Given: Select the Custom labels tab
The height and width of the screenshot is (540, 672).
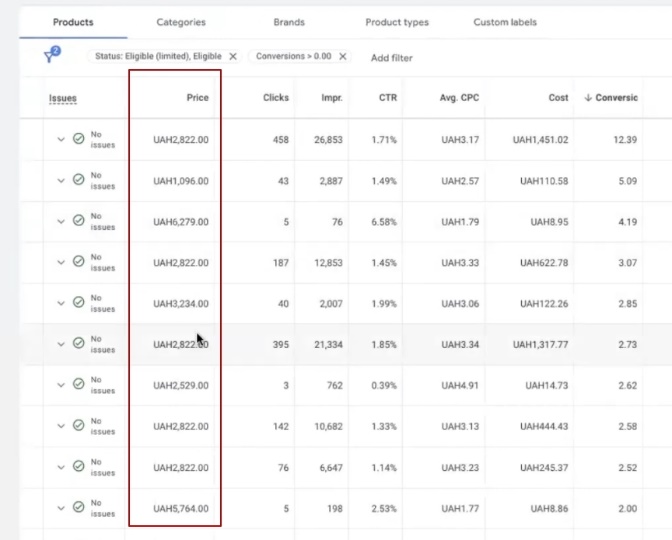Looking at the screenshot, I should point(504,22).
